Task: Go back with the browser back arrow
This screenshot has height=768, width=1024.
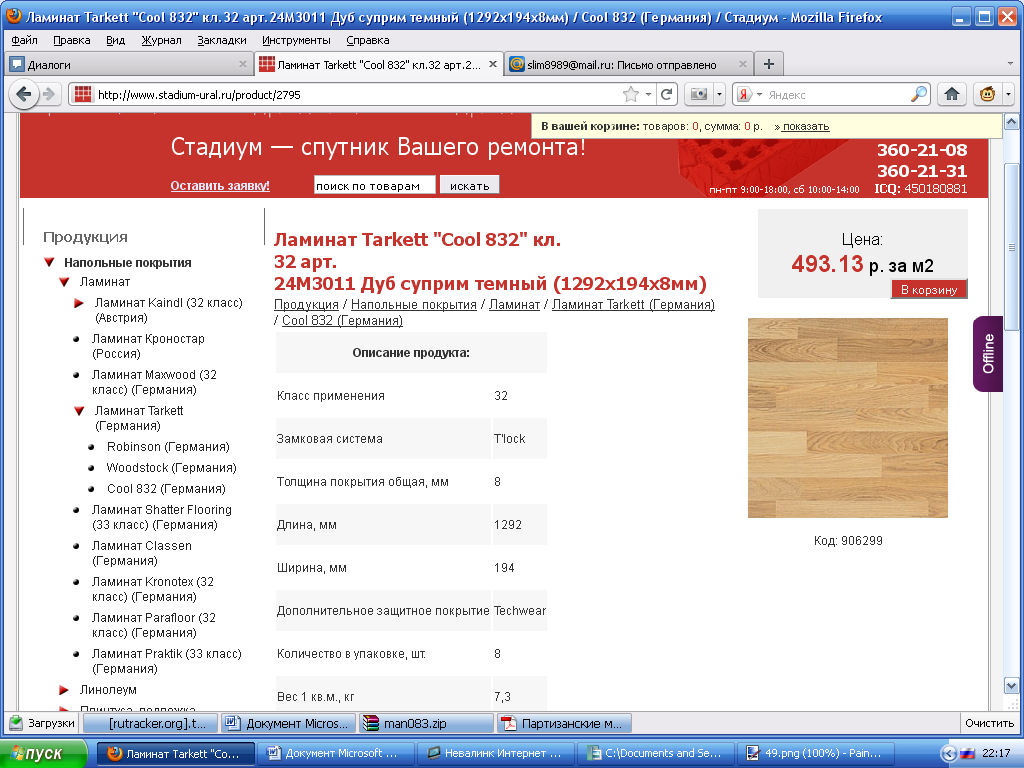Action: (23, 94)
